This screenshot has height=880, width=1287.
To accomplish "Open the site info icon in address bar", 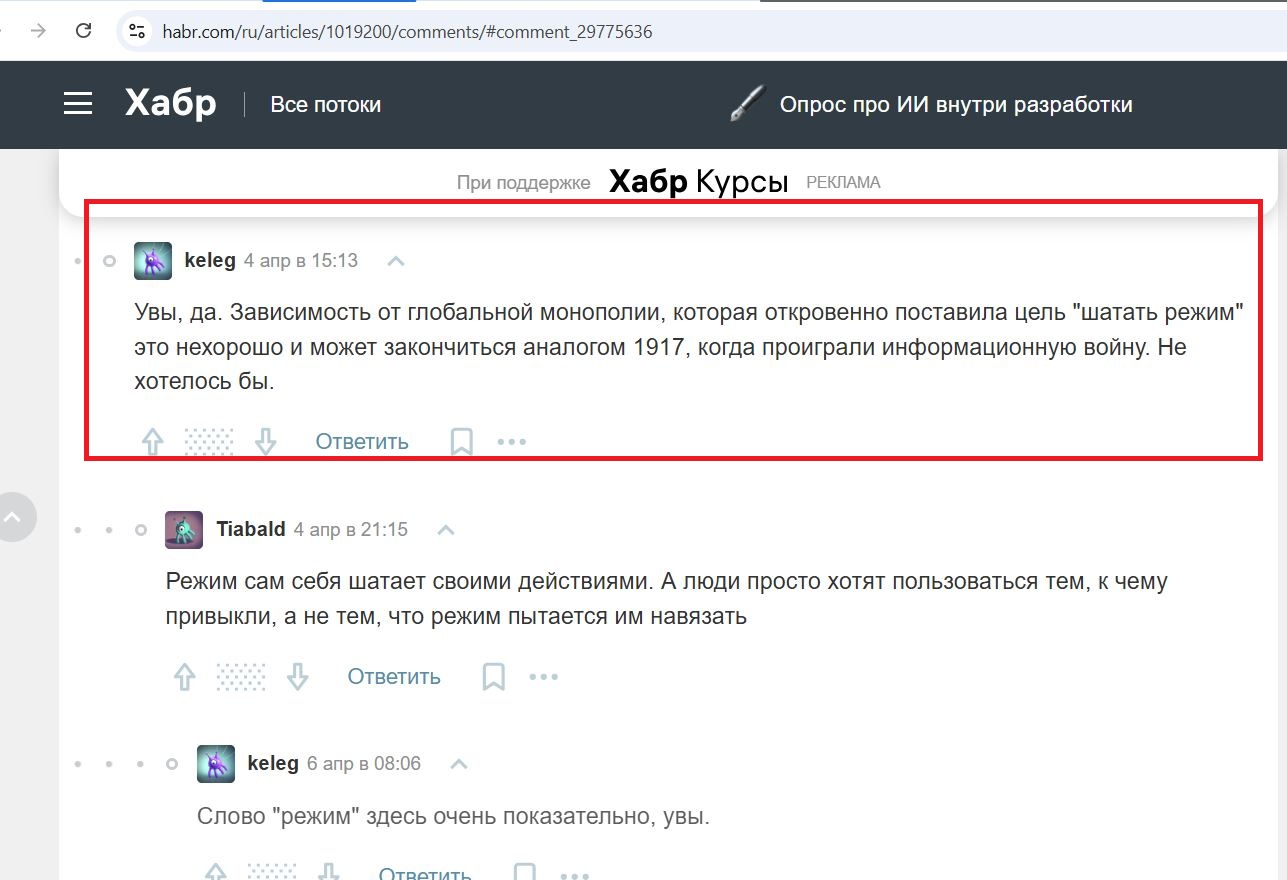I will [x=137, y=31].
